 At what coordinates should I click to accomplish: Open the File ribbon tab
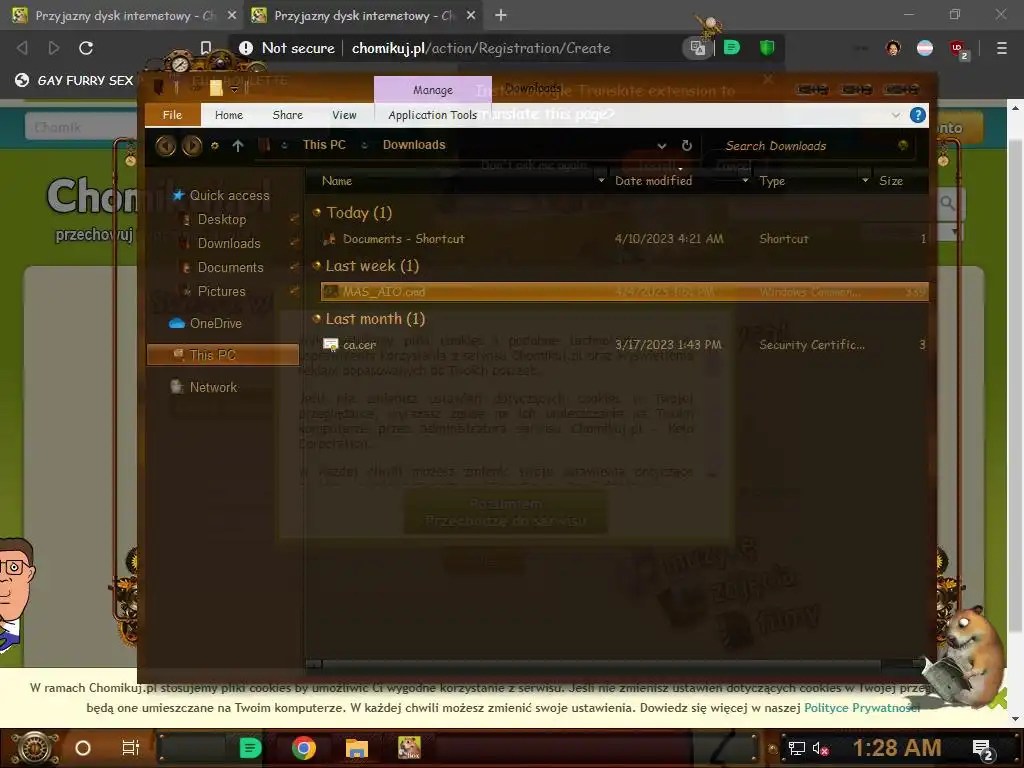(x=172, y=115)
